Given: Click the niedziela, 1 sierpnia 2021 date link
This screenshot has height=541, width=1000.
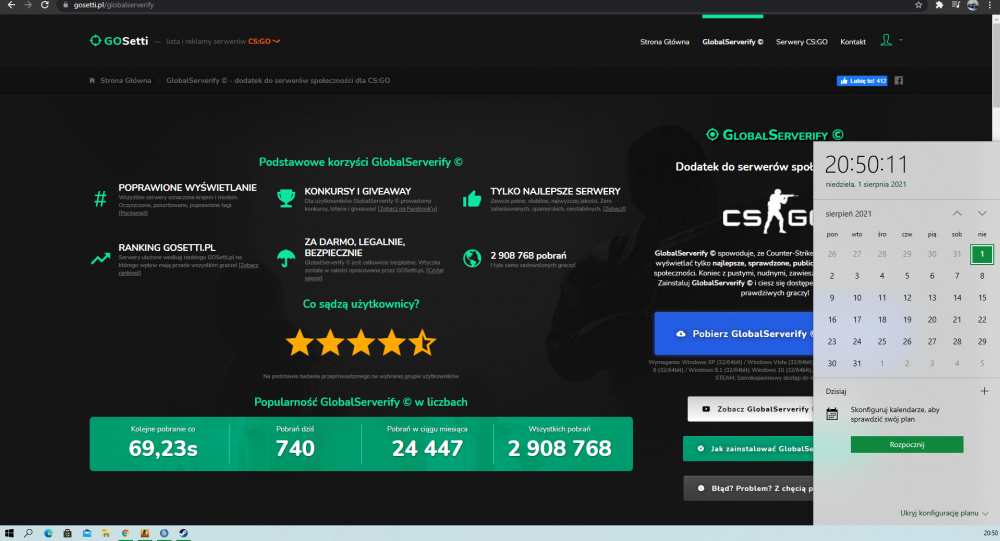Looking at the screenshot, I should (x=865, y=184).
